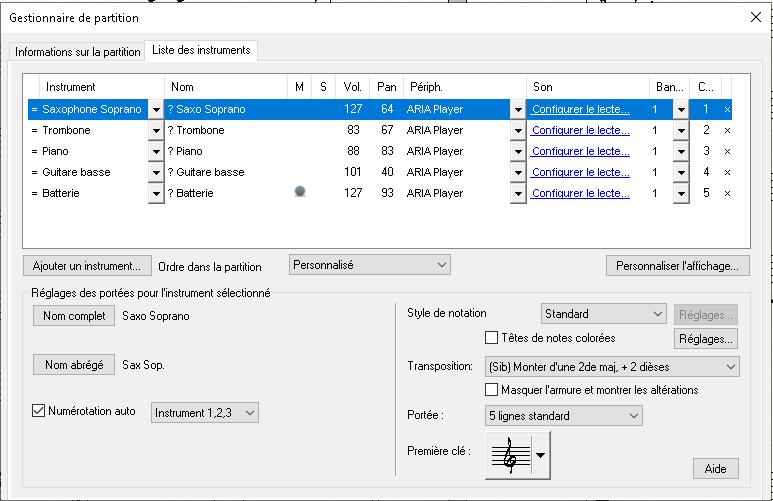Click the treble clef Première clé icon
The width and height of the screenshot is (773, 501).
[x=509, y=455]
